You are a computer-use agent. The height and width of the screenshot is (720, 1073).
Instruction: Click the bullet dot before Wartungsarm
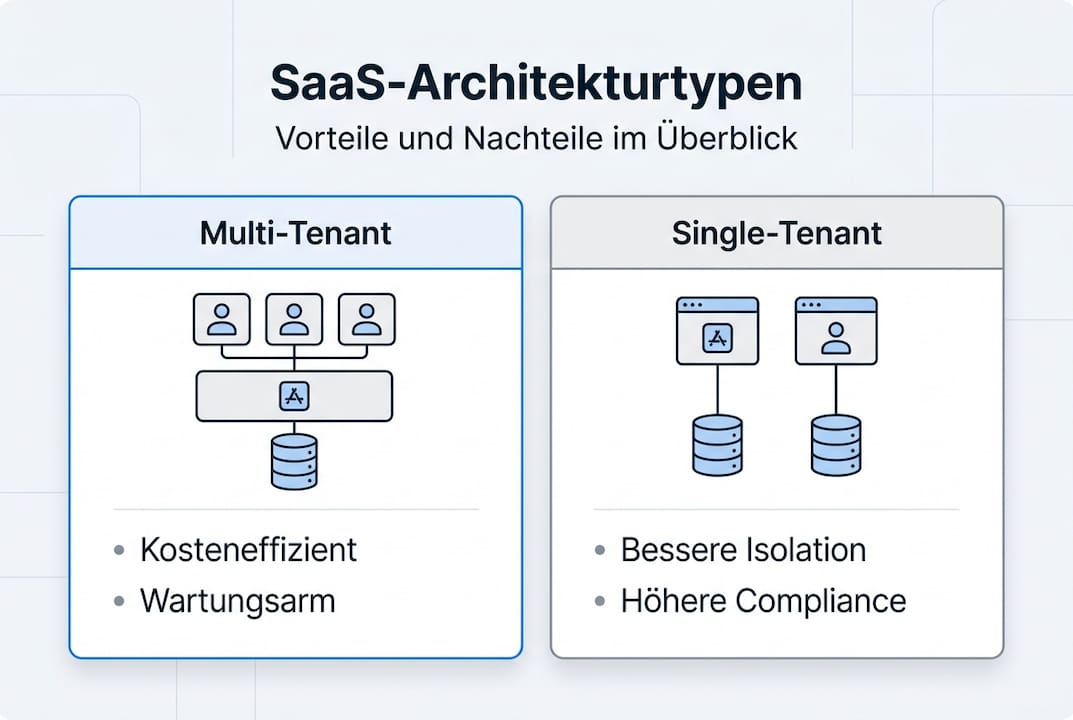(122, 601)
